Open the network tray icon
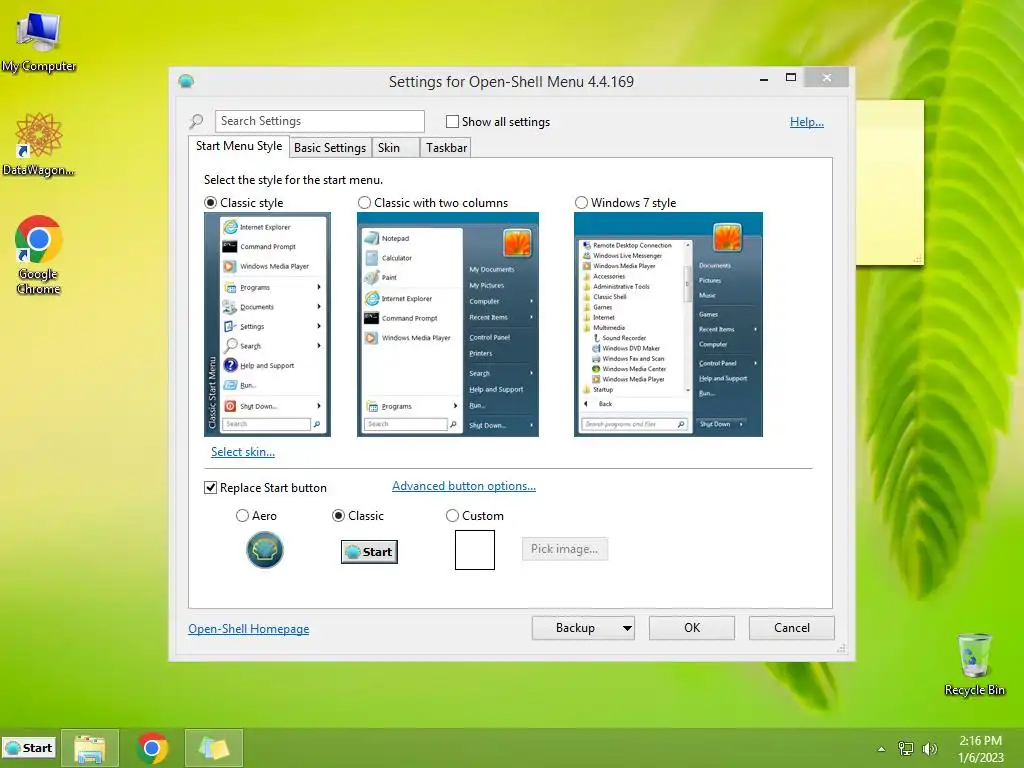 click(906, 749)
